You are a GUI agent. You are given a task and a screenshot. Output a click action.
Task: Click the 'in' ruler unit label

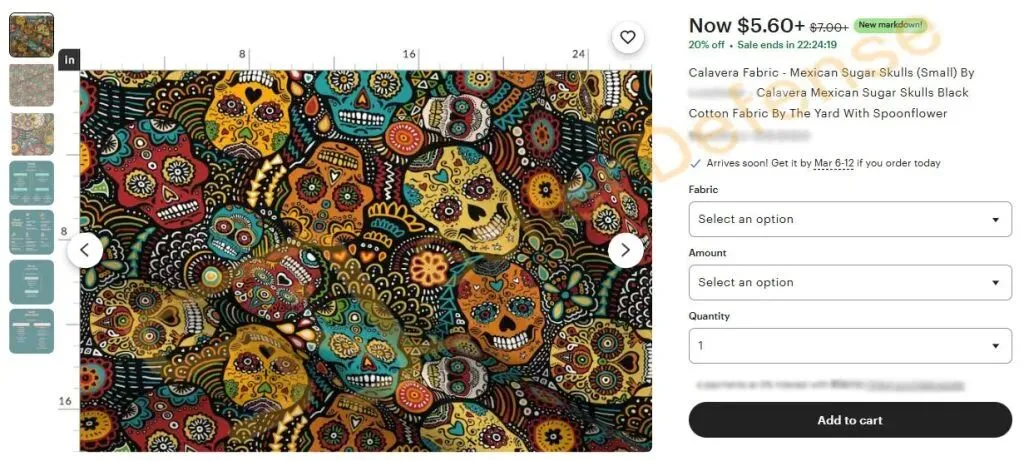coord(70,60)
